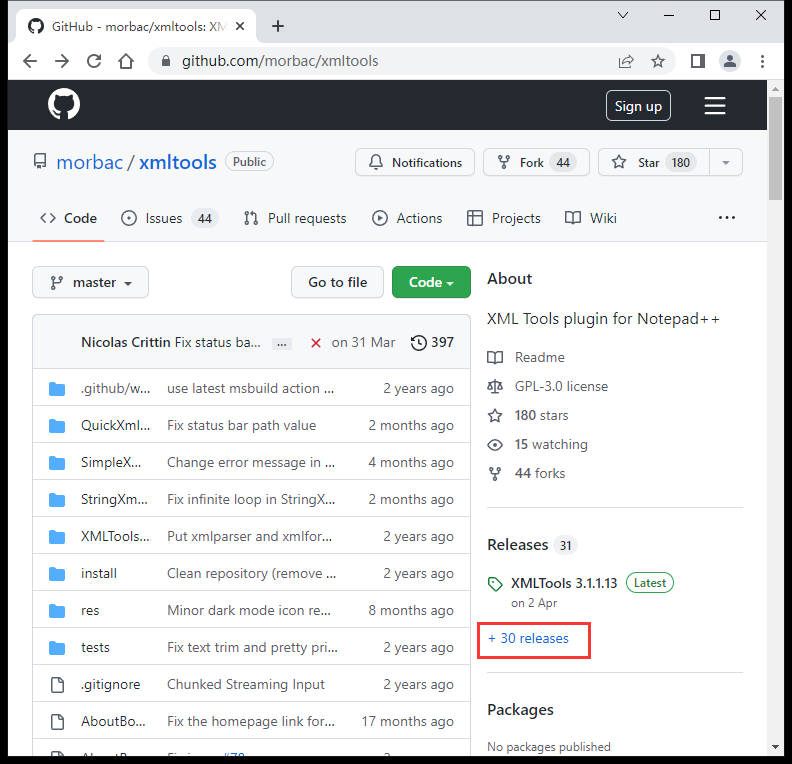
Task: Open the Releases heading link
Action: tap(517, 545)
